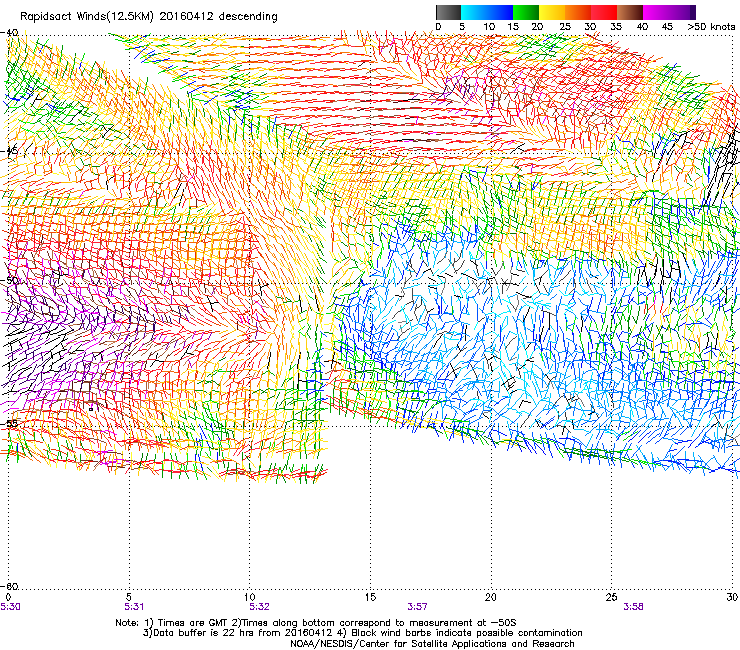Image resolution: width=740 pixels, height=650 pixels.
Task: Click the '-55' latitude axis label
Action: [x=9, y=423]
